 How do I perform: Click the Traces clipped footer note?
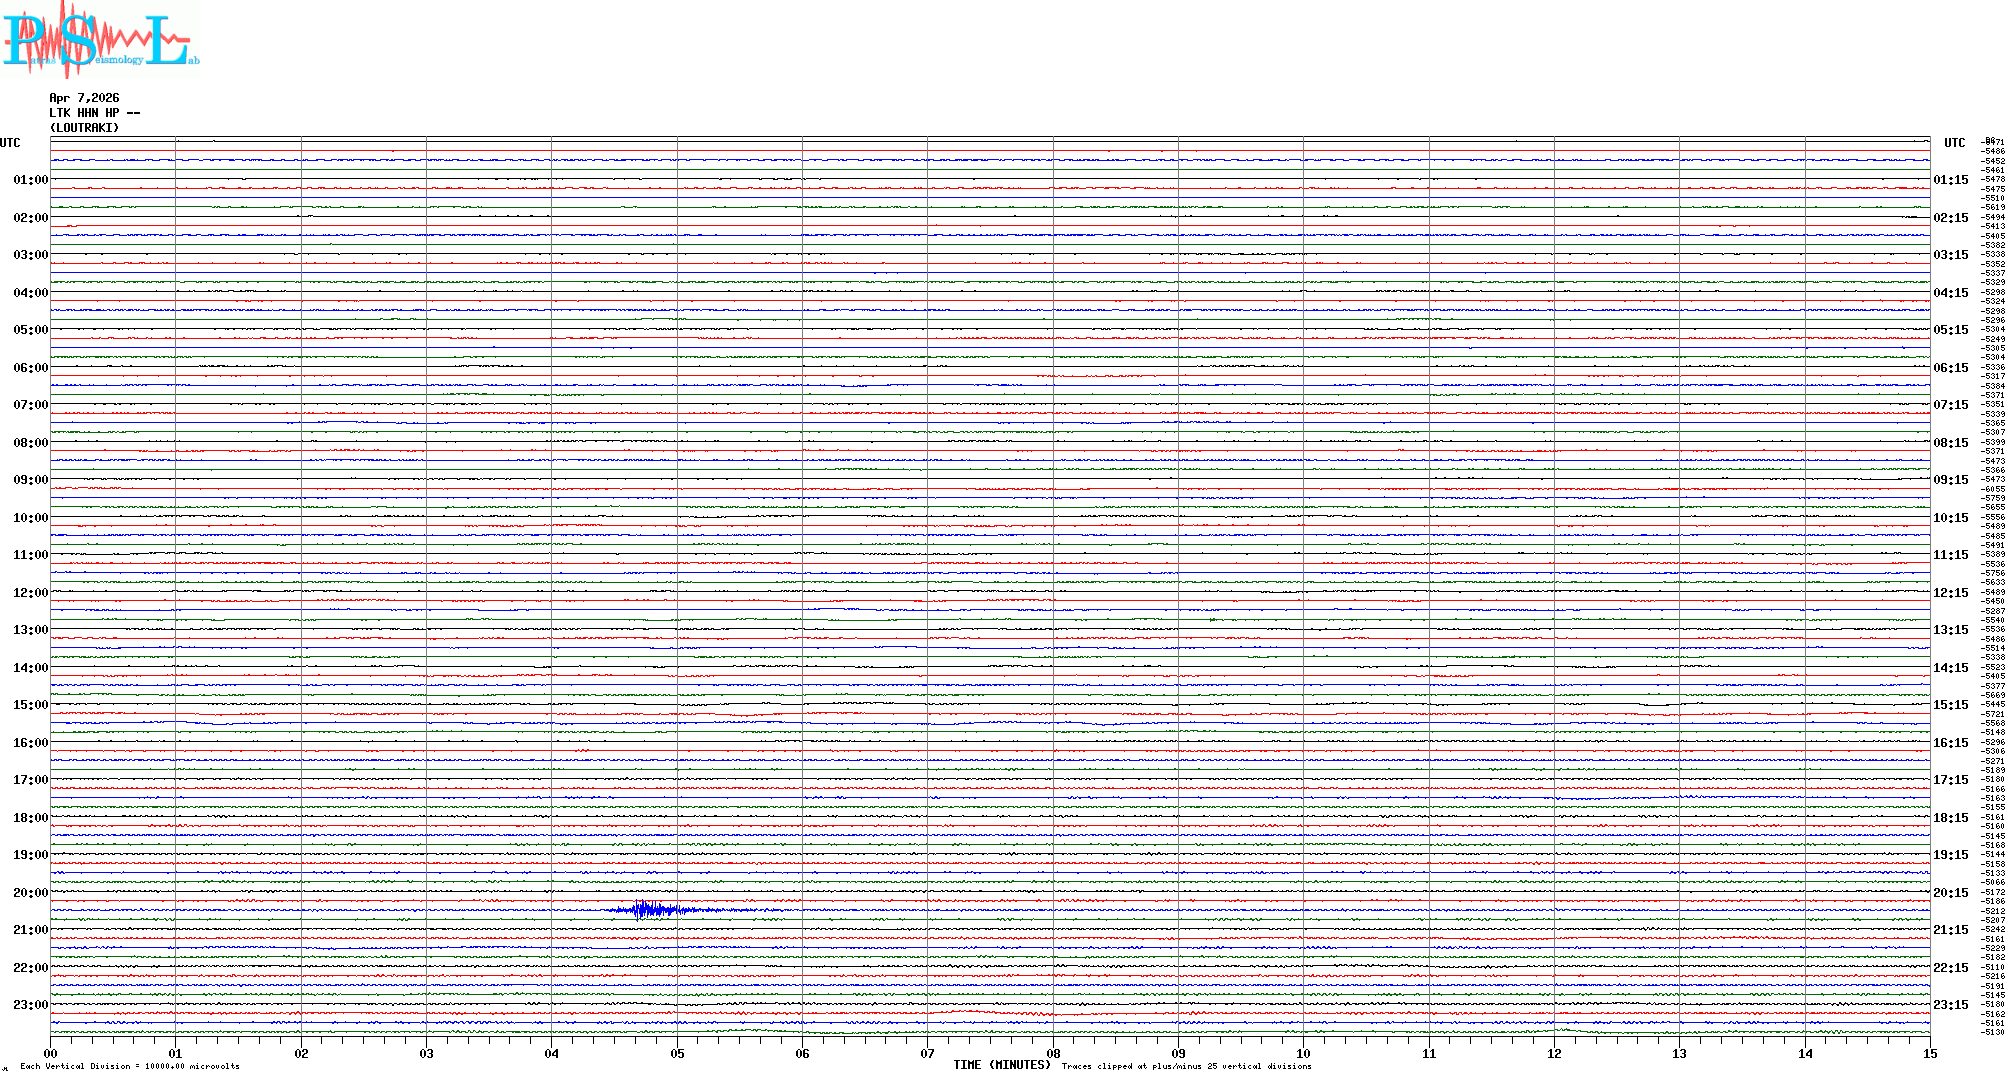click(x=1186, y=1066)
